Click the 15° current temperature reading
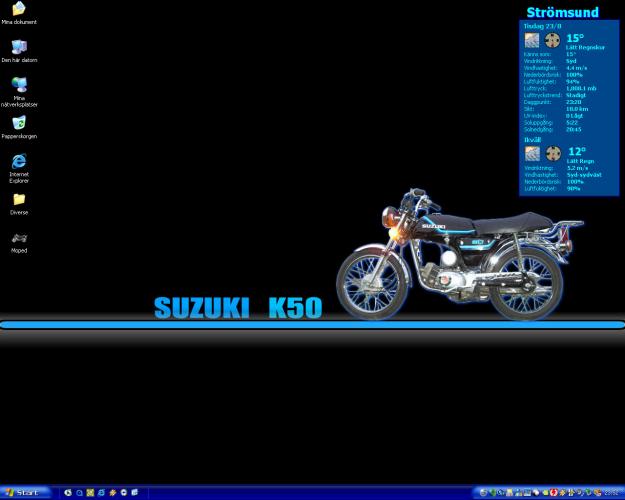This screenshot has height=500, width=625. pyautogui.click(x=575, y=38)
